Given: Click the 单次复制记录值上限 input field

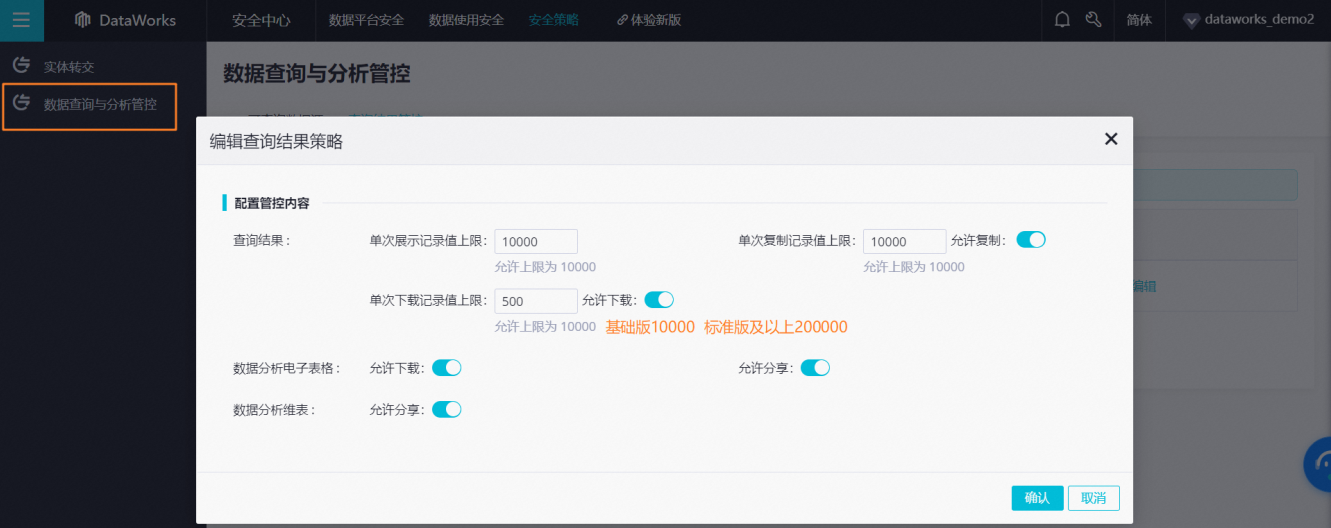Looking at the screenshot, I should (905, 241).
